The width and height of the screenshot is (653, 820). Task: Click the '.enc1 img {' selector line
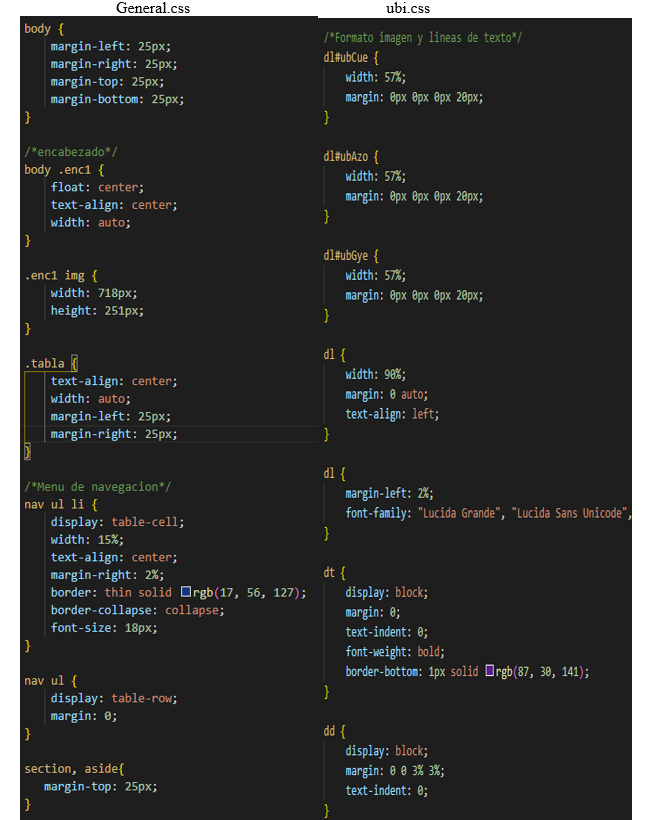(x=61, y=275)
